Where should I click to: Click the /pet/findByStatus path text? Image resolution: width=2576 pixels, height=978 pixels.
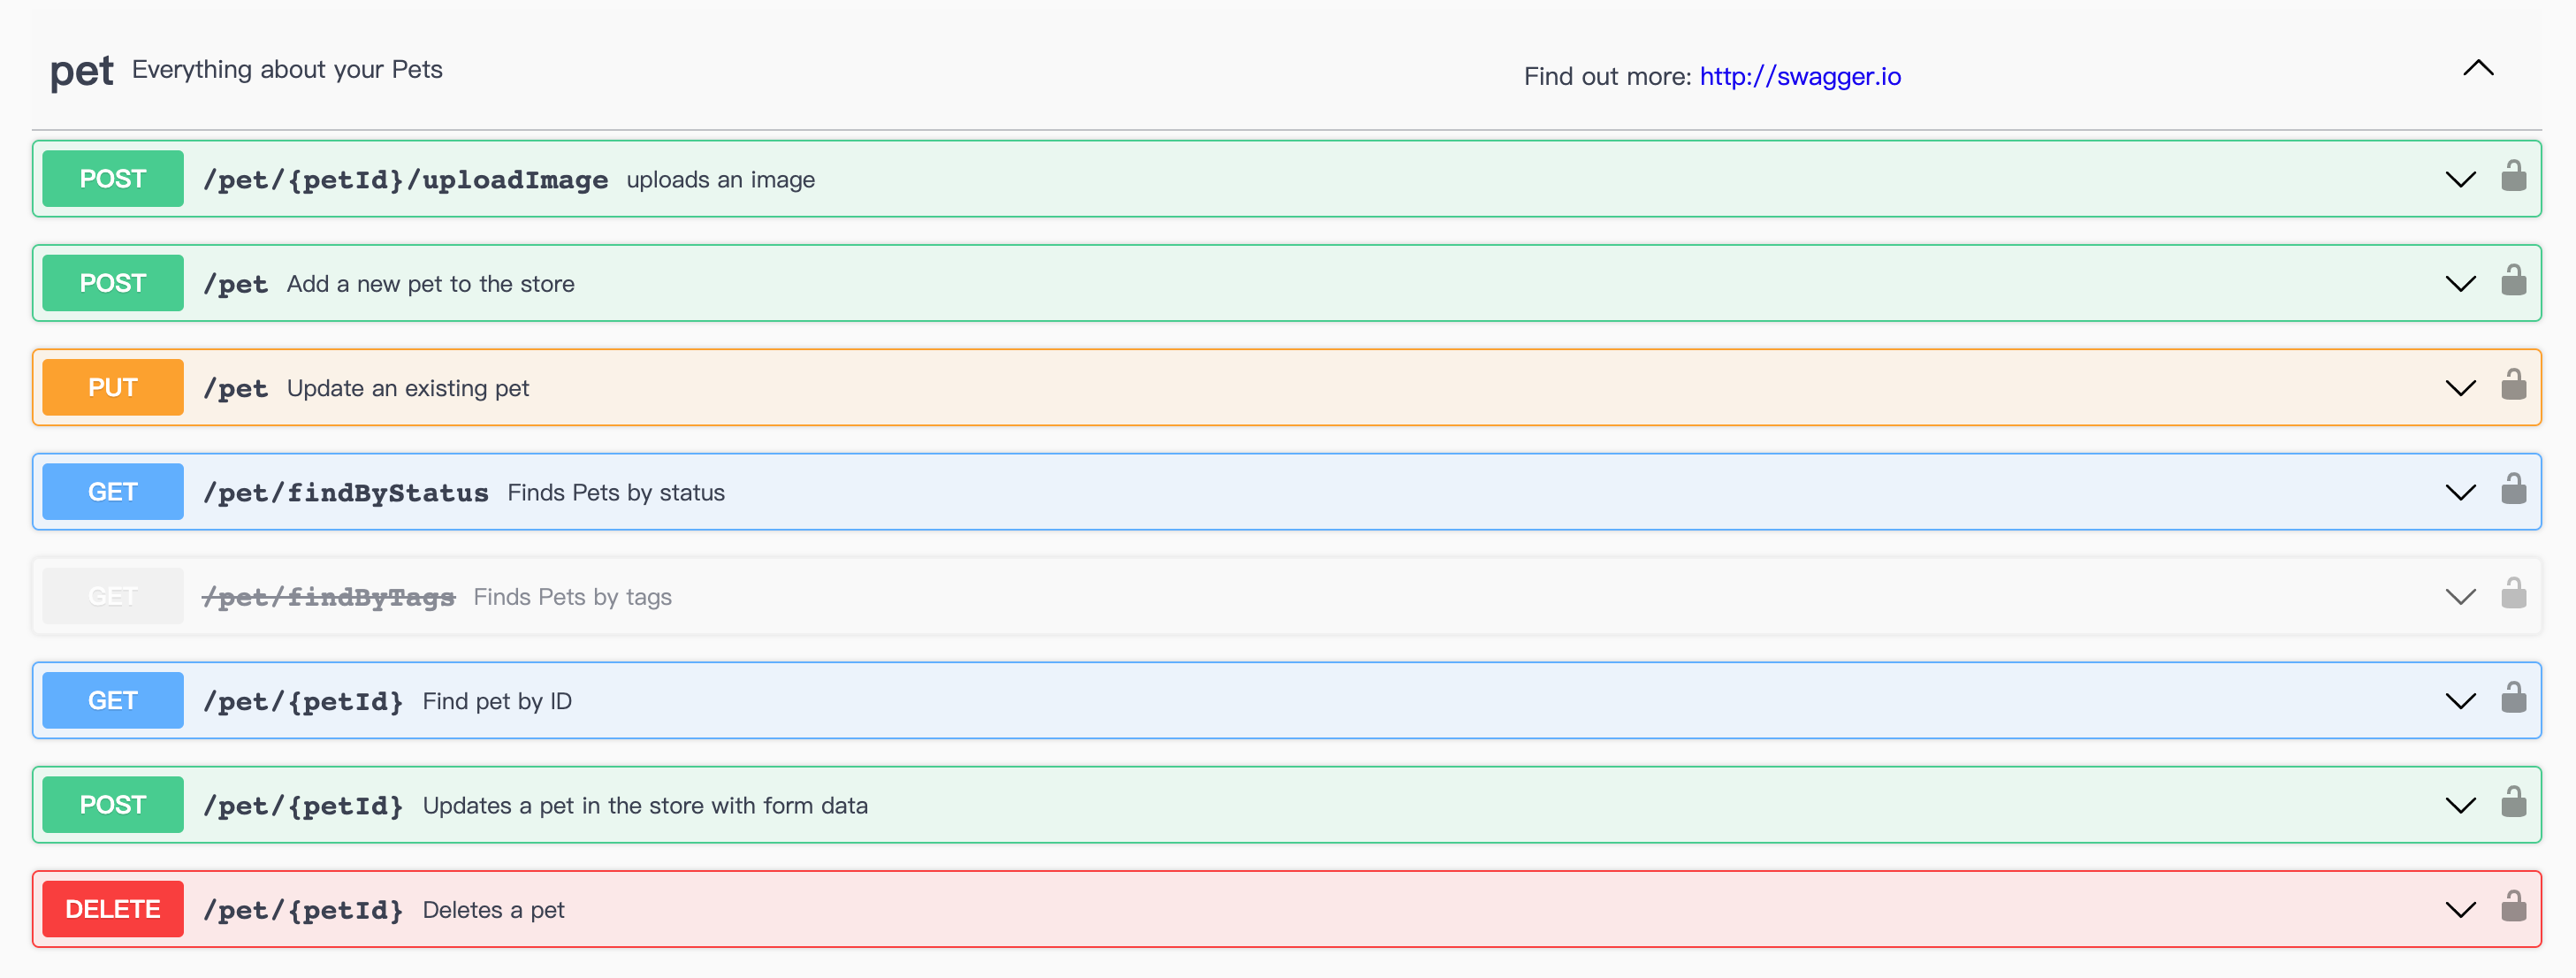[x=346, y=493]
